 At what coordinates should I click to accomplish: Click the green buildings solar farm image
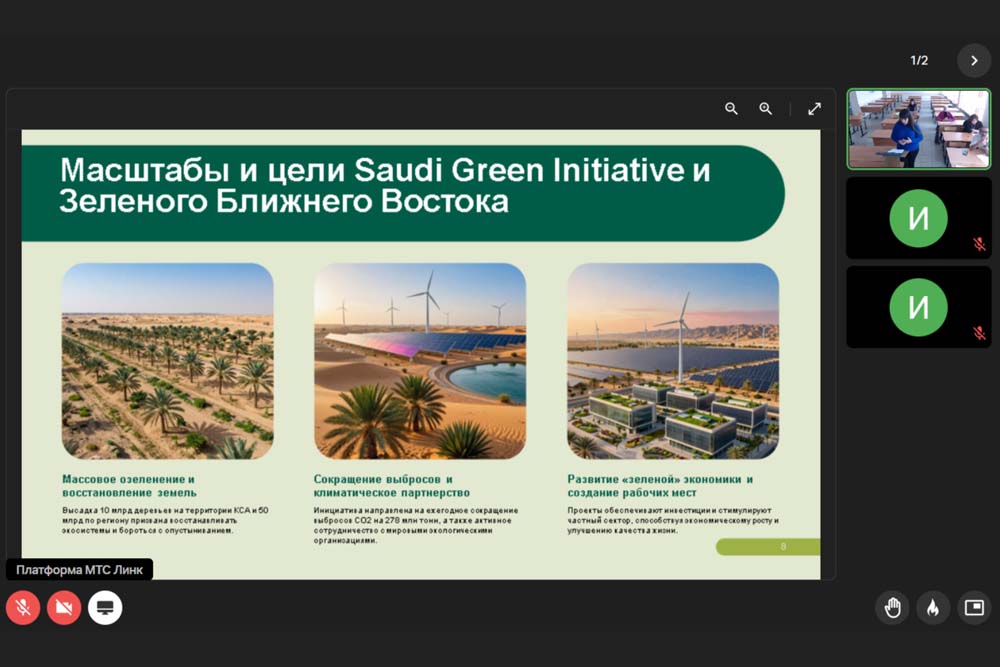[x=673, y=361]
